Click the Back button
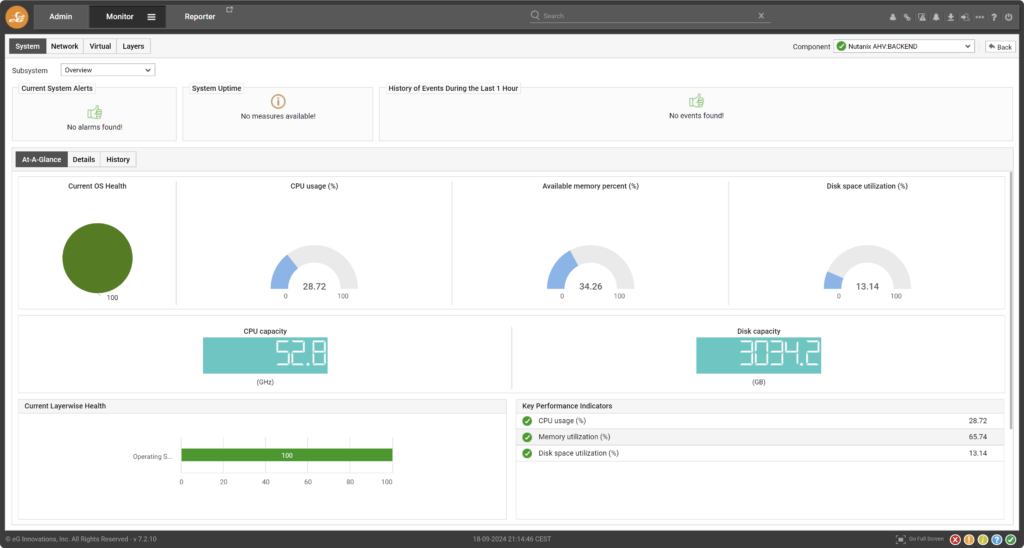Image resolution: width=1024 pixels, height=548 pixels. [1000, 47]
